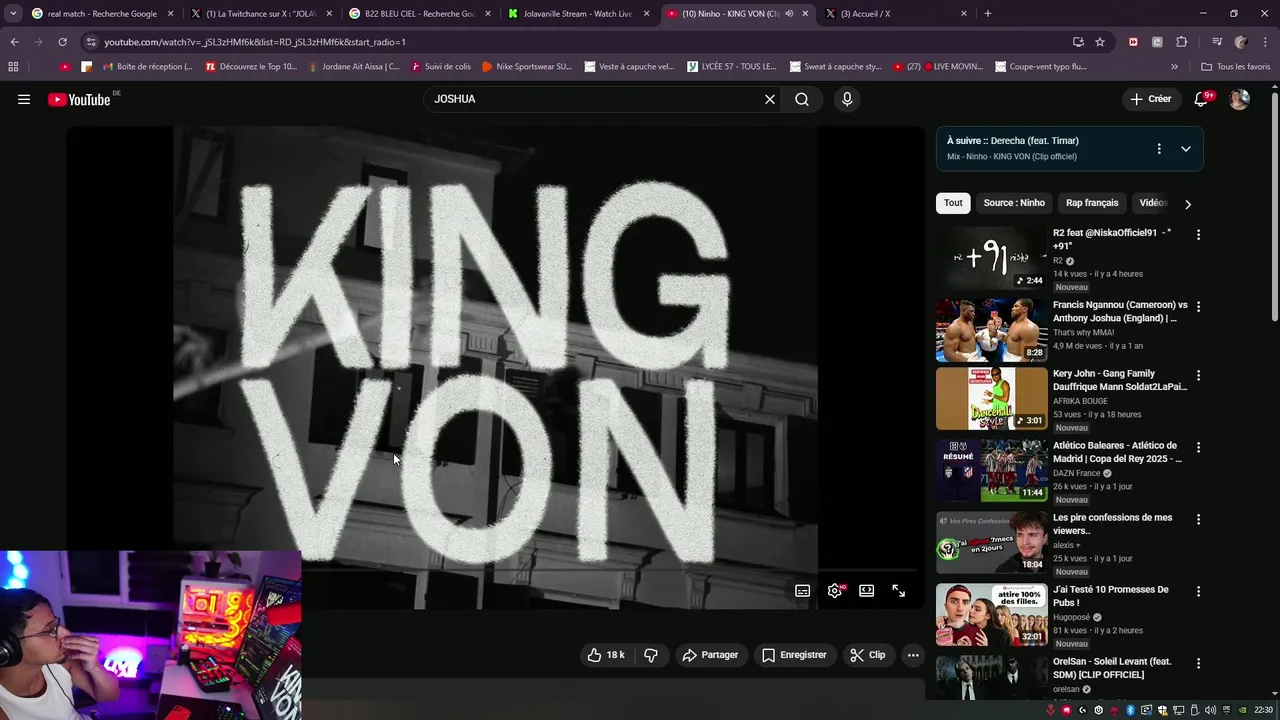
Task: Go back to the previous page
Action: click(14, 42)
